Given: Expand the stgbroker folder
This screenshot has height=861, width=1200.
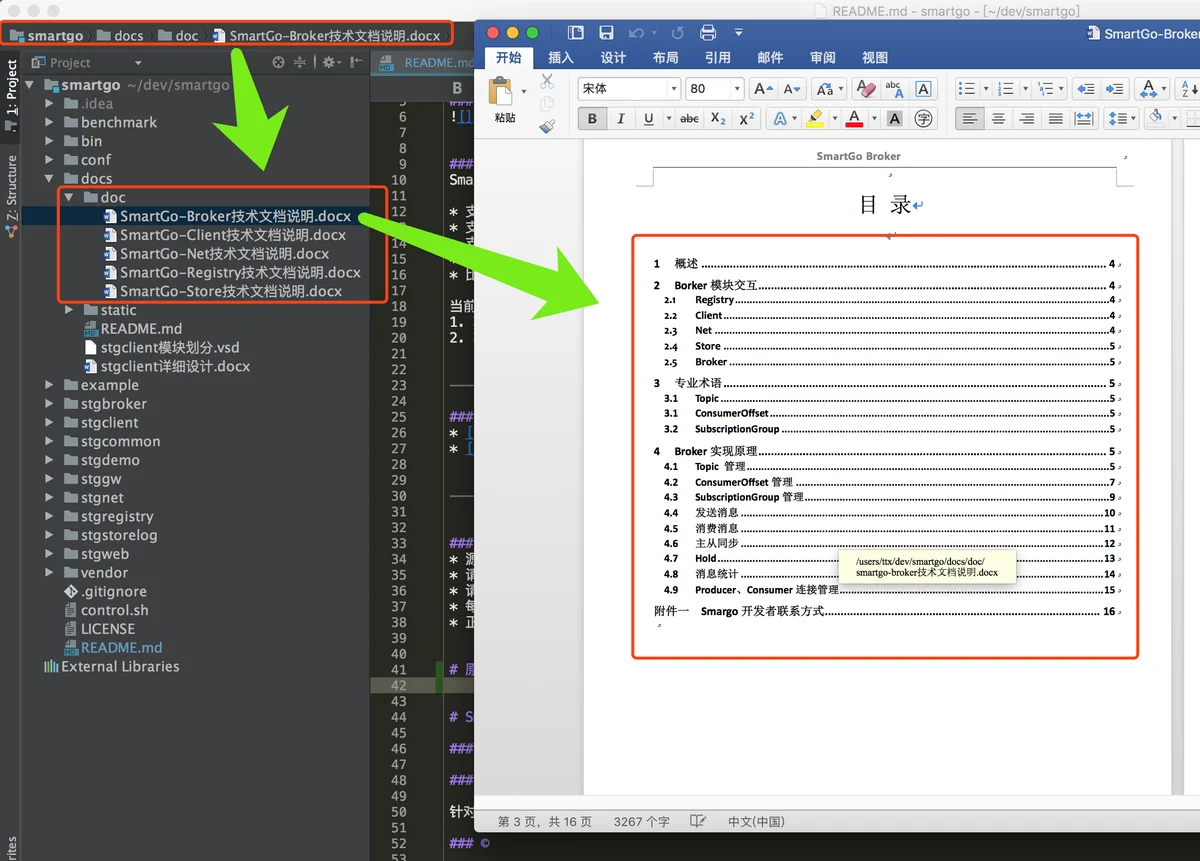Looking at the screenshot, I should [49, 404].
